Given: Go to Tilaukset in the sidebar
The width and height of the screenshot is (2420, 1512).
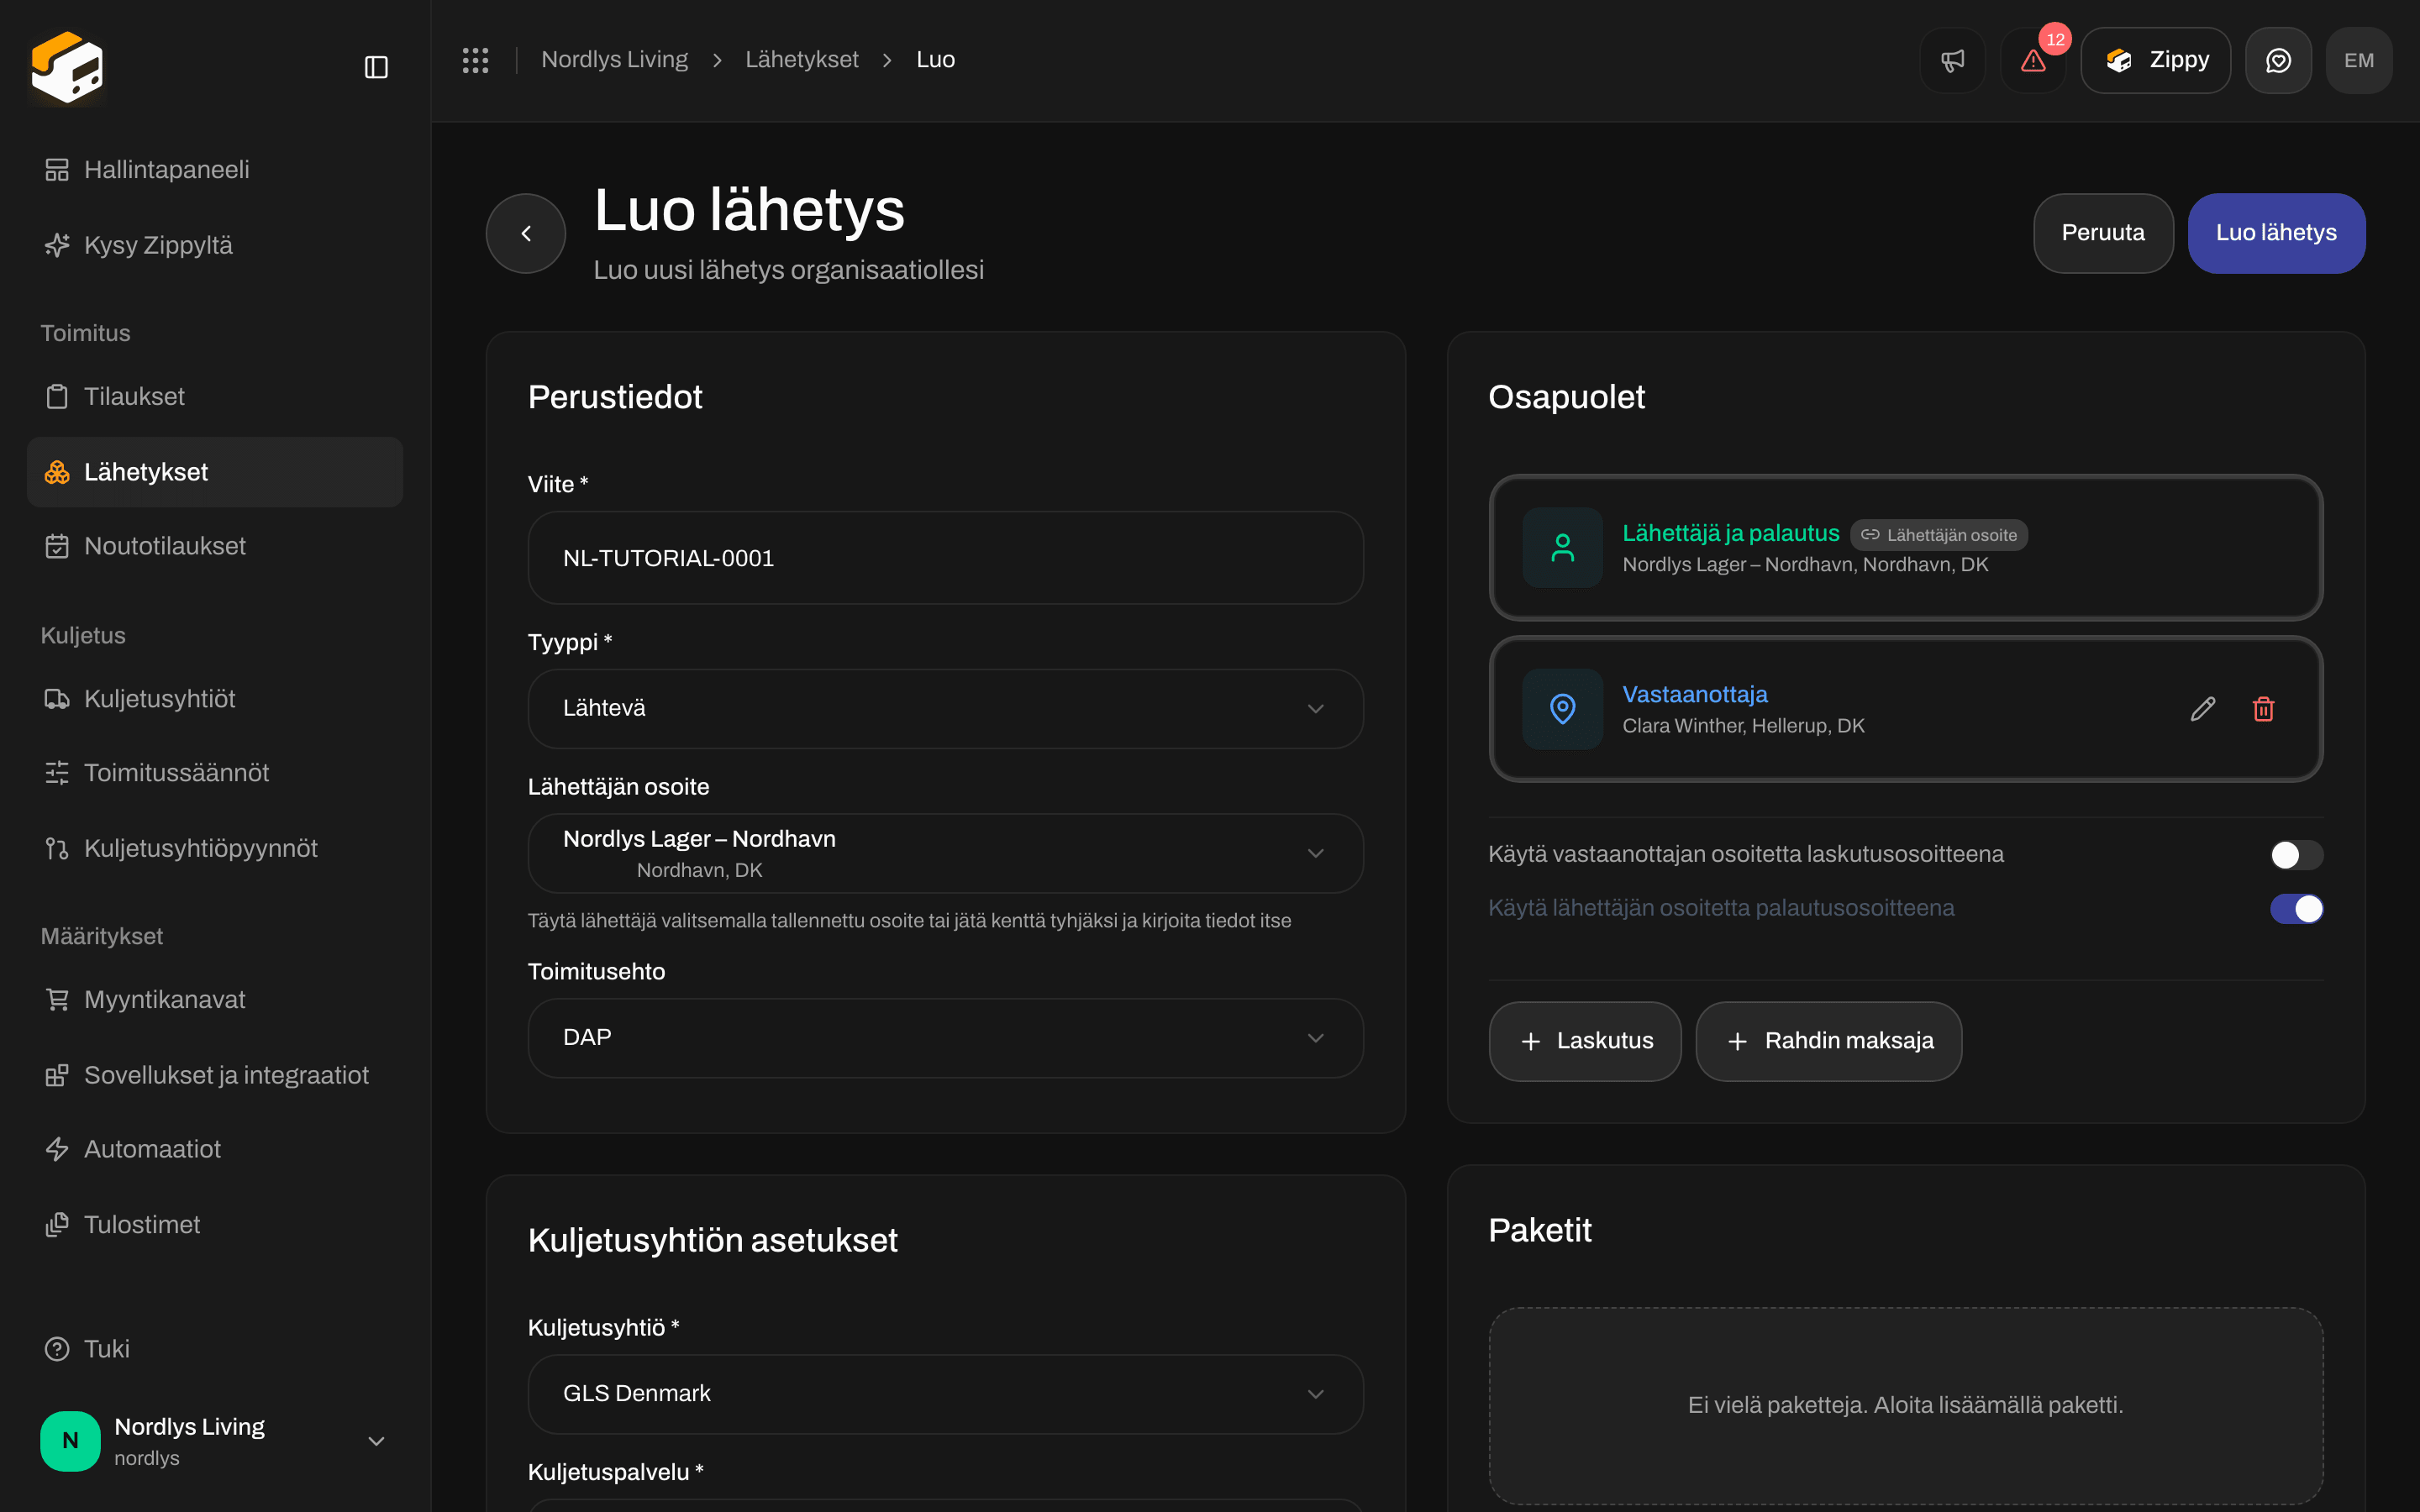Looking at the screenshot, I should pyautogui.click(x=215, y=396).
